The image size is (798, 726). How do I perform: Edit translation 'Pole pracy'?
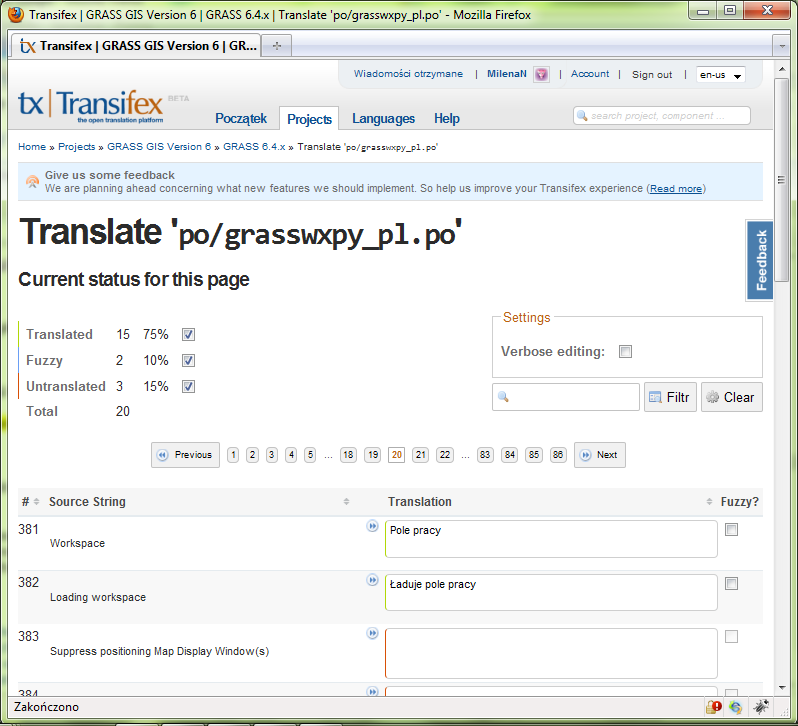click(551, 539)
